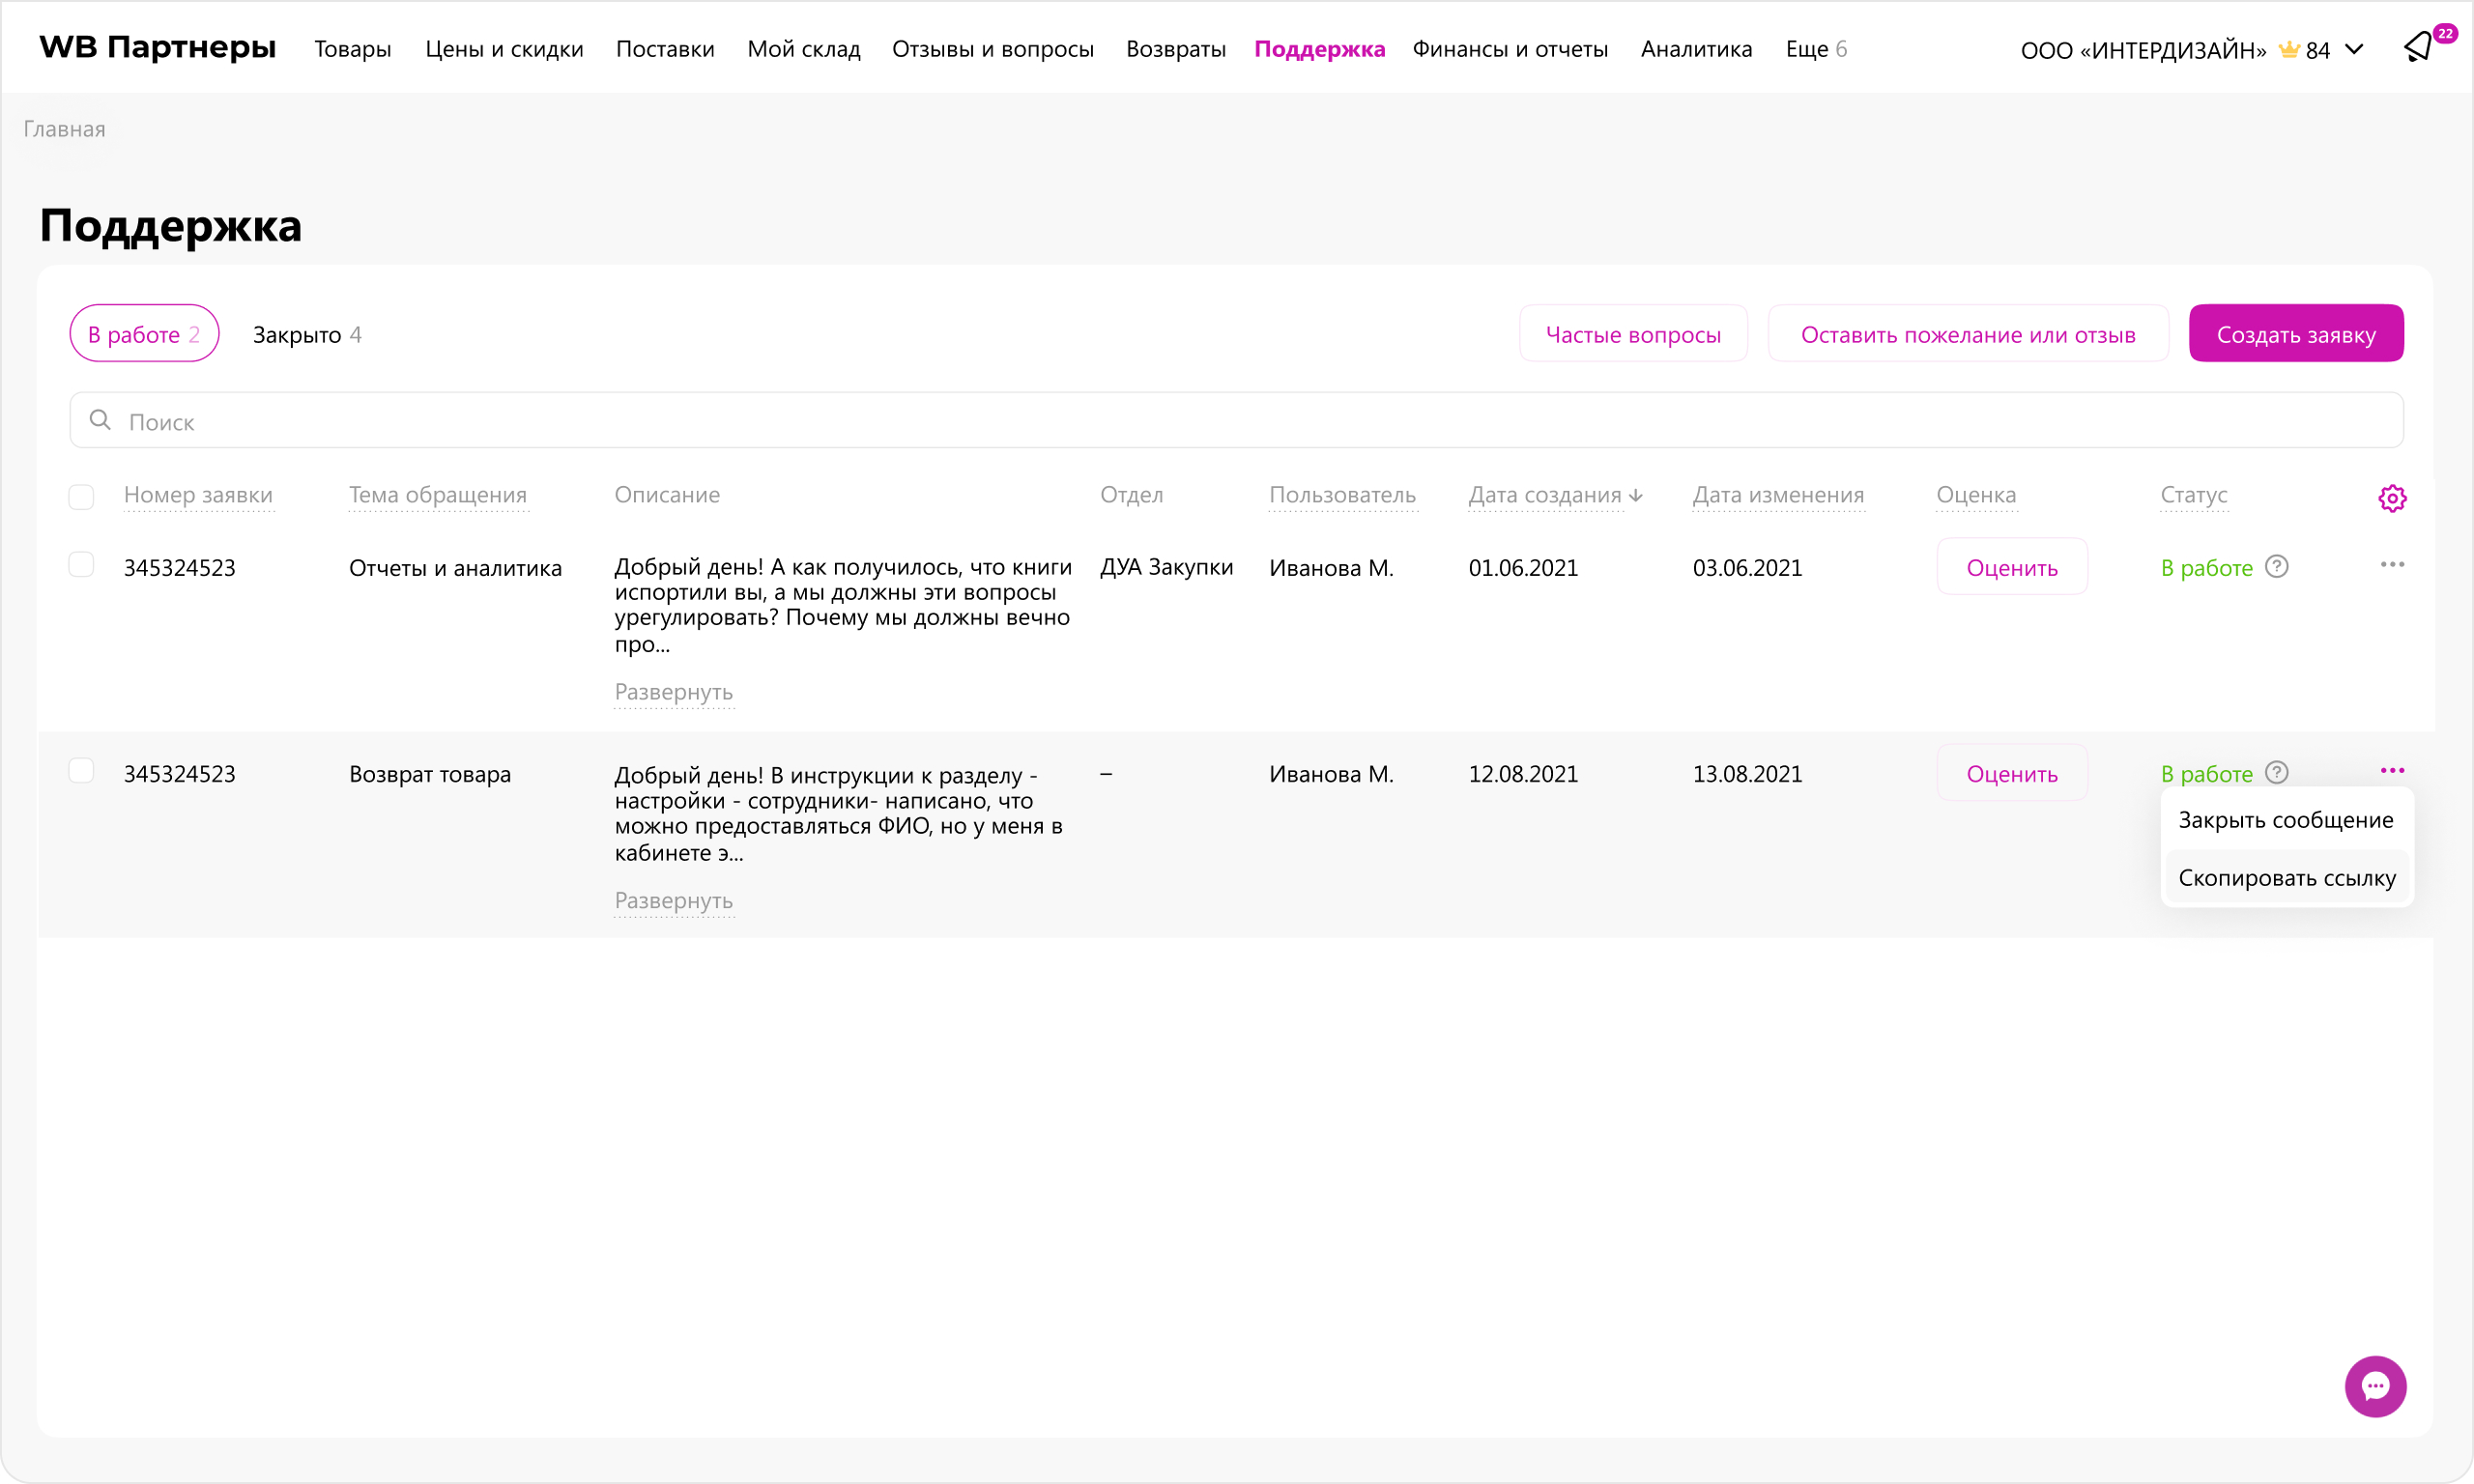Open the notifications megaphone icon
The image size is (2474, 1484).
(2418, 47)
